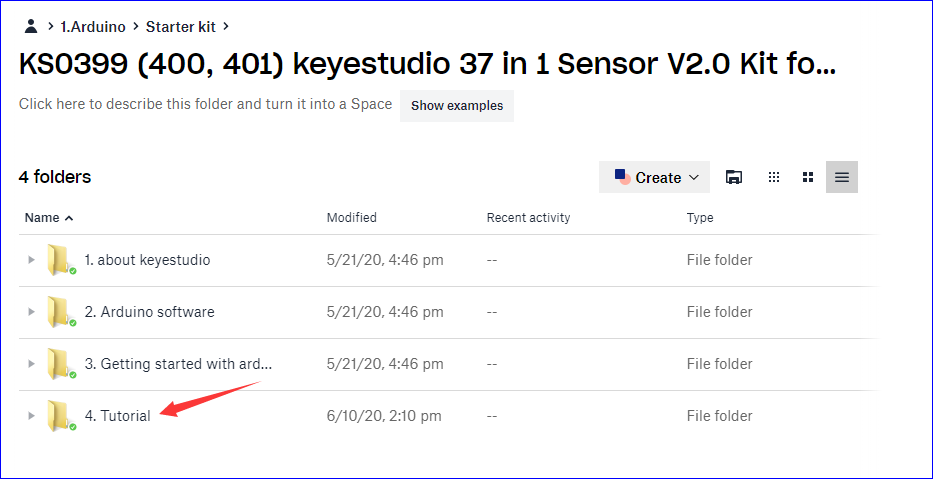
Task: Sort by the Modified column header
Action: pyautogui.click(x=351, y=217)
